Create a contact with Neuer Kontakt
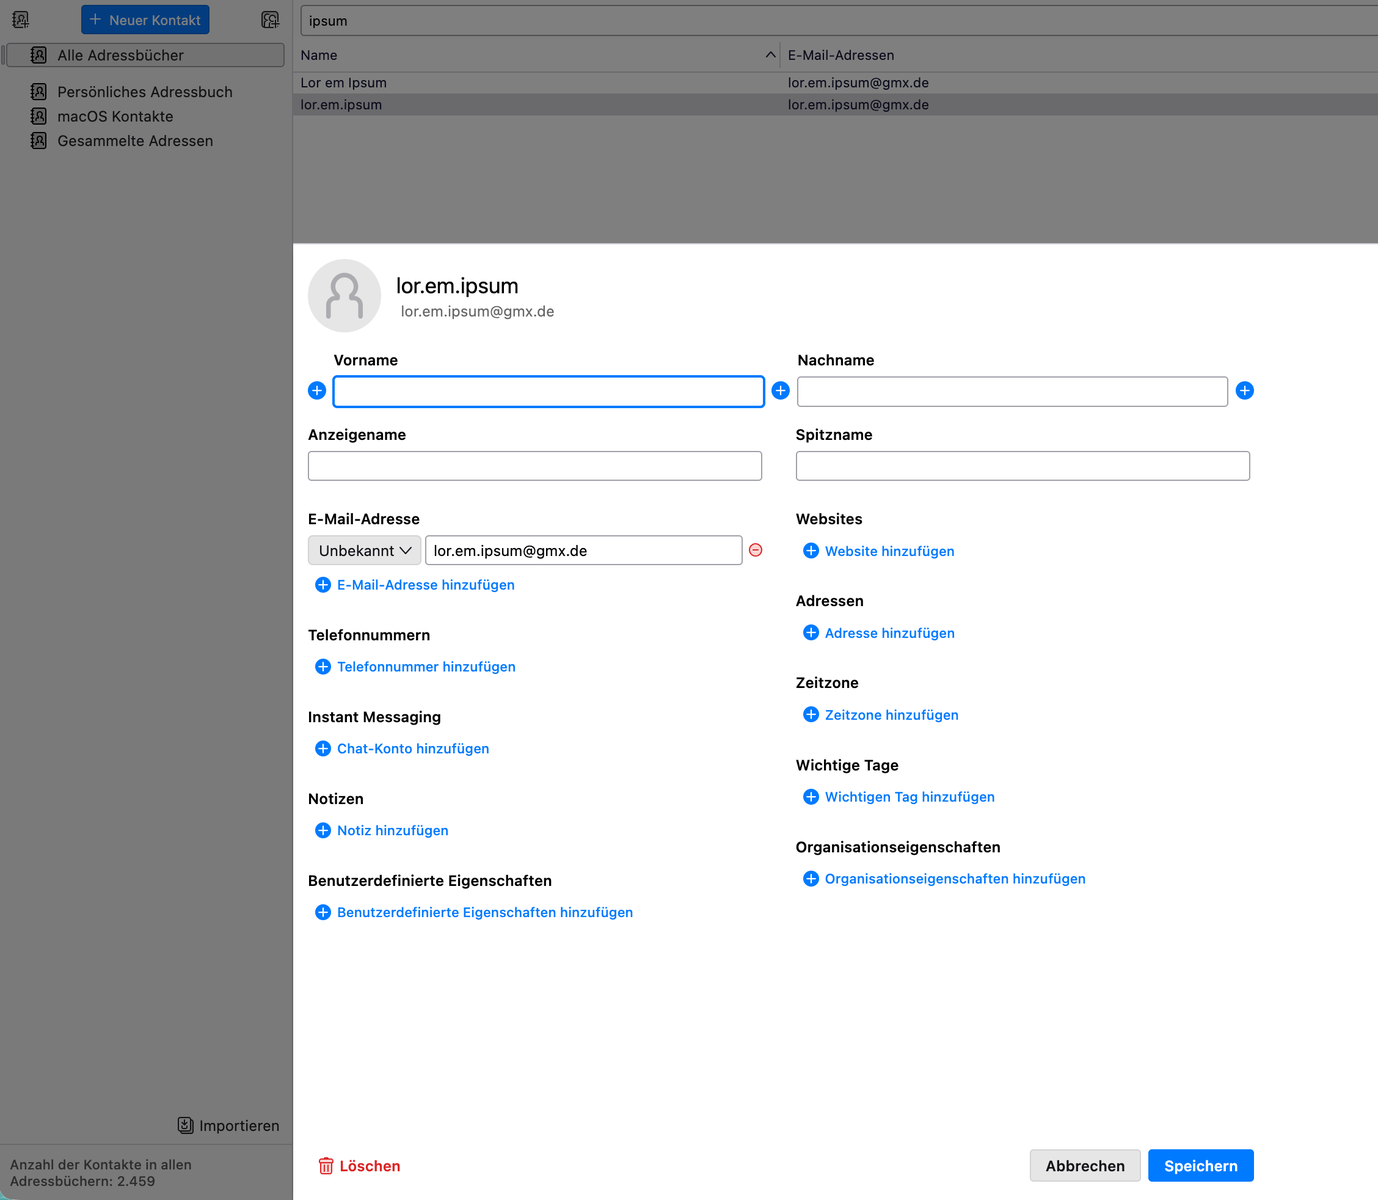 [145, 20]
